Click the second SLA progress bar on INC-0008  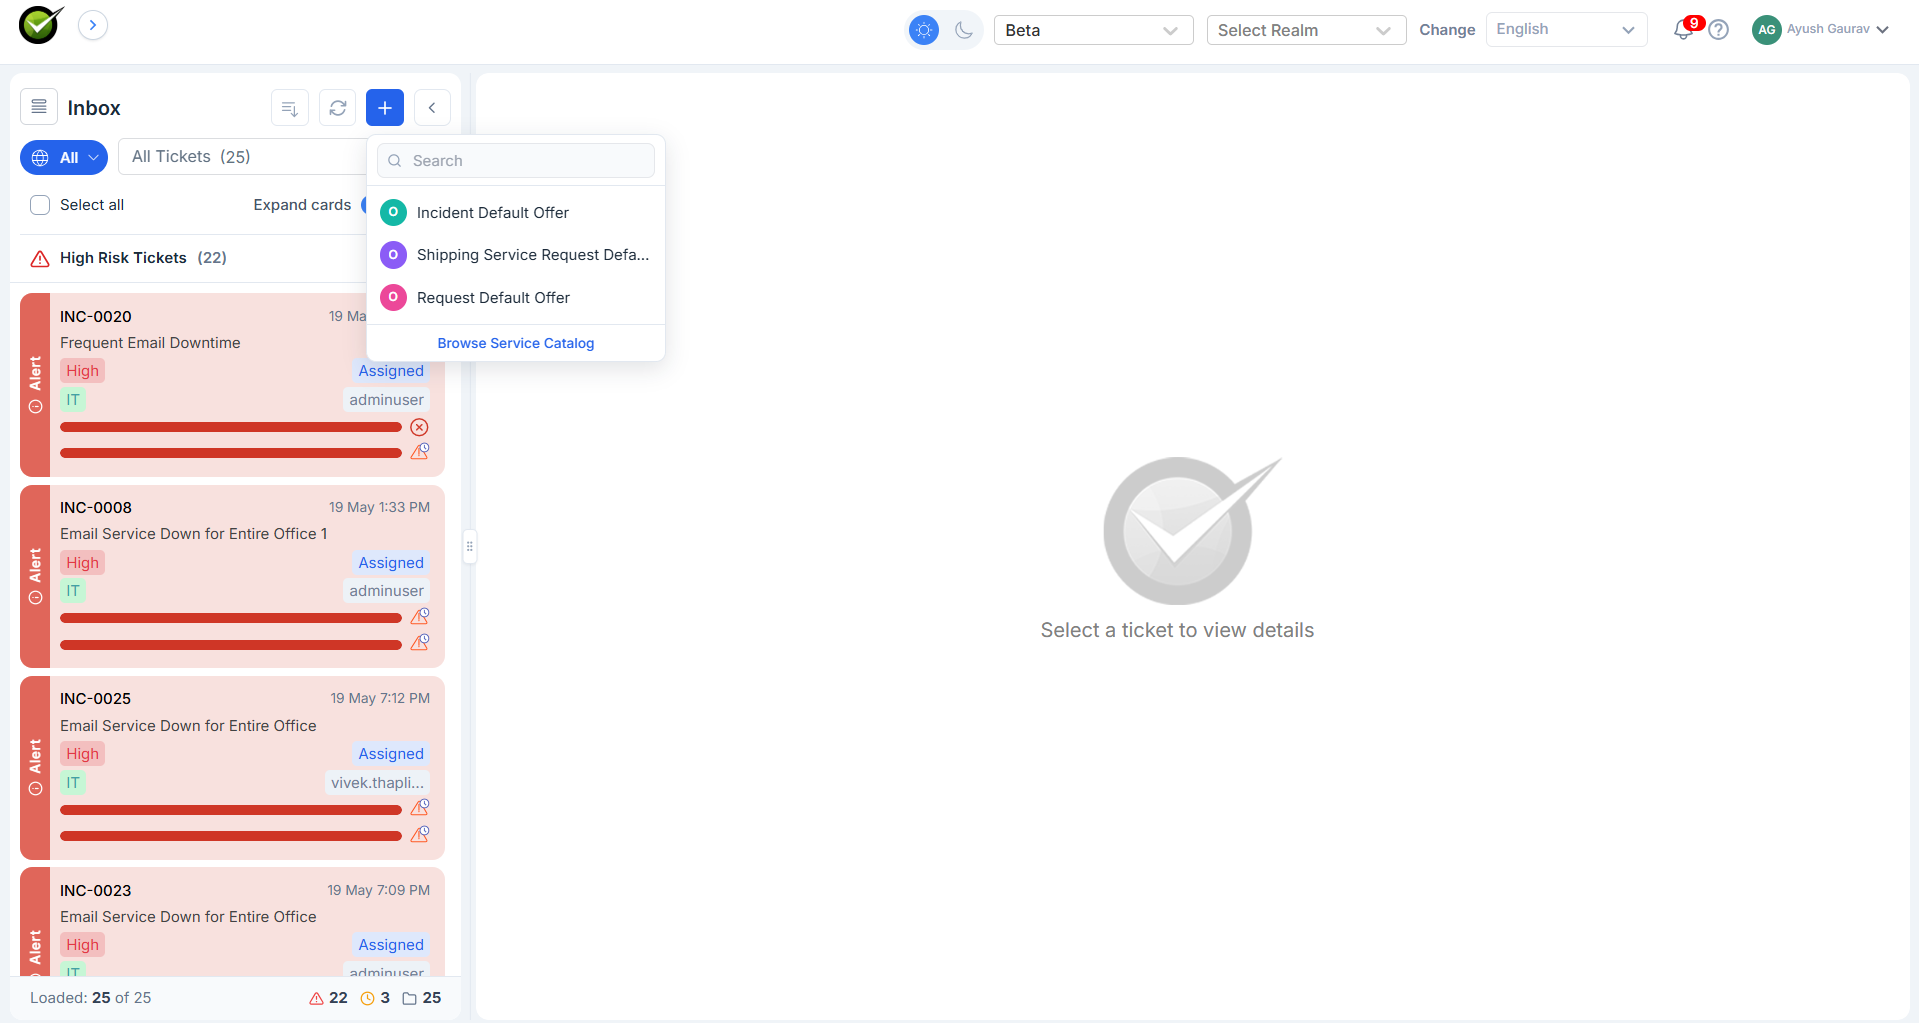(x=231, y=645)
